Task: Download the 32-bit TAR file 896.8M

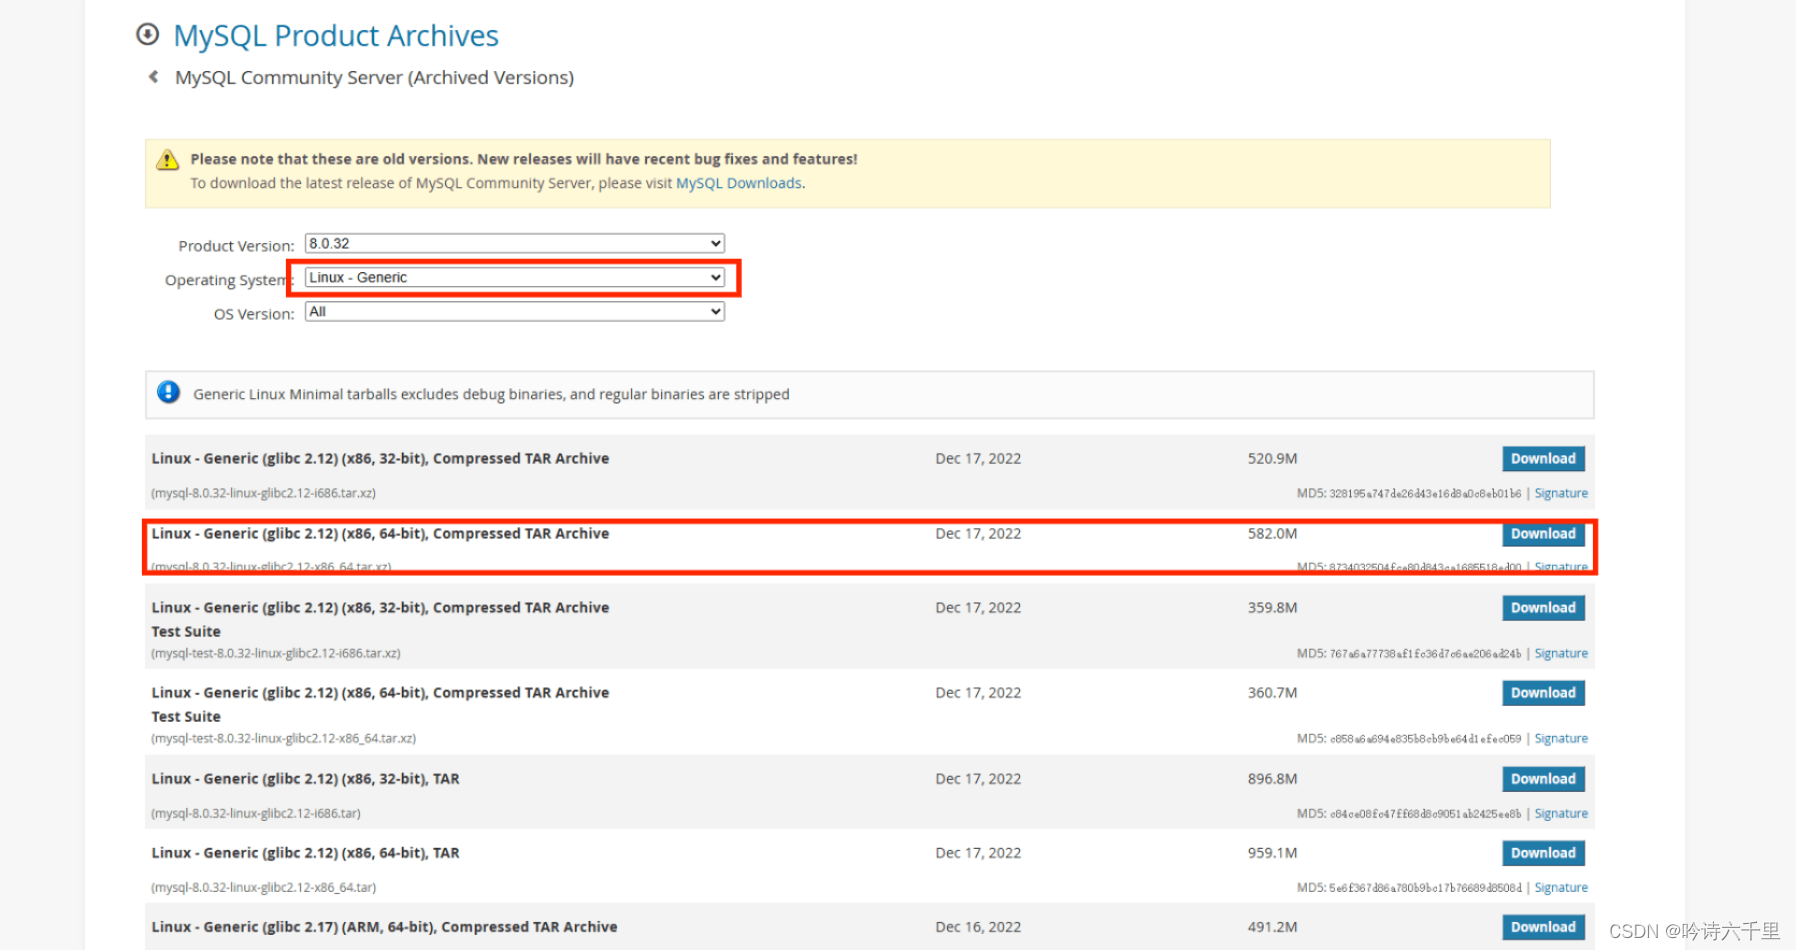Action: click(x=1543, y=779)
